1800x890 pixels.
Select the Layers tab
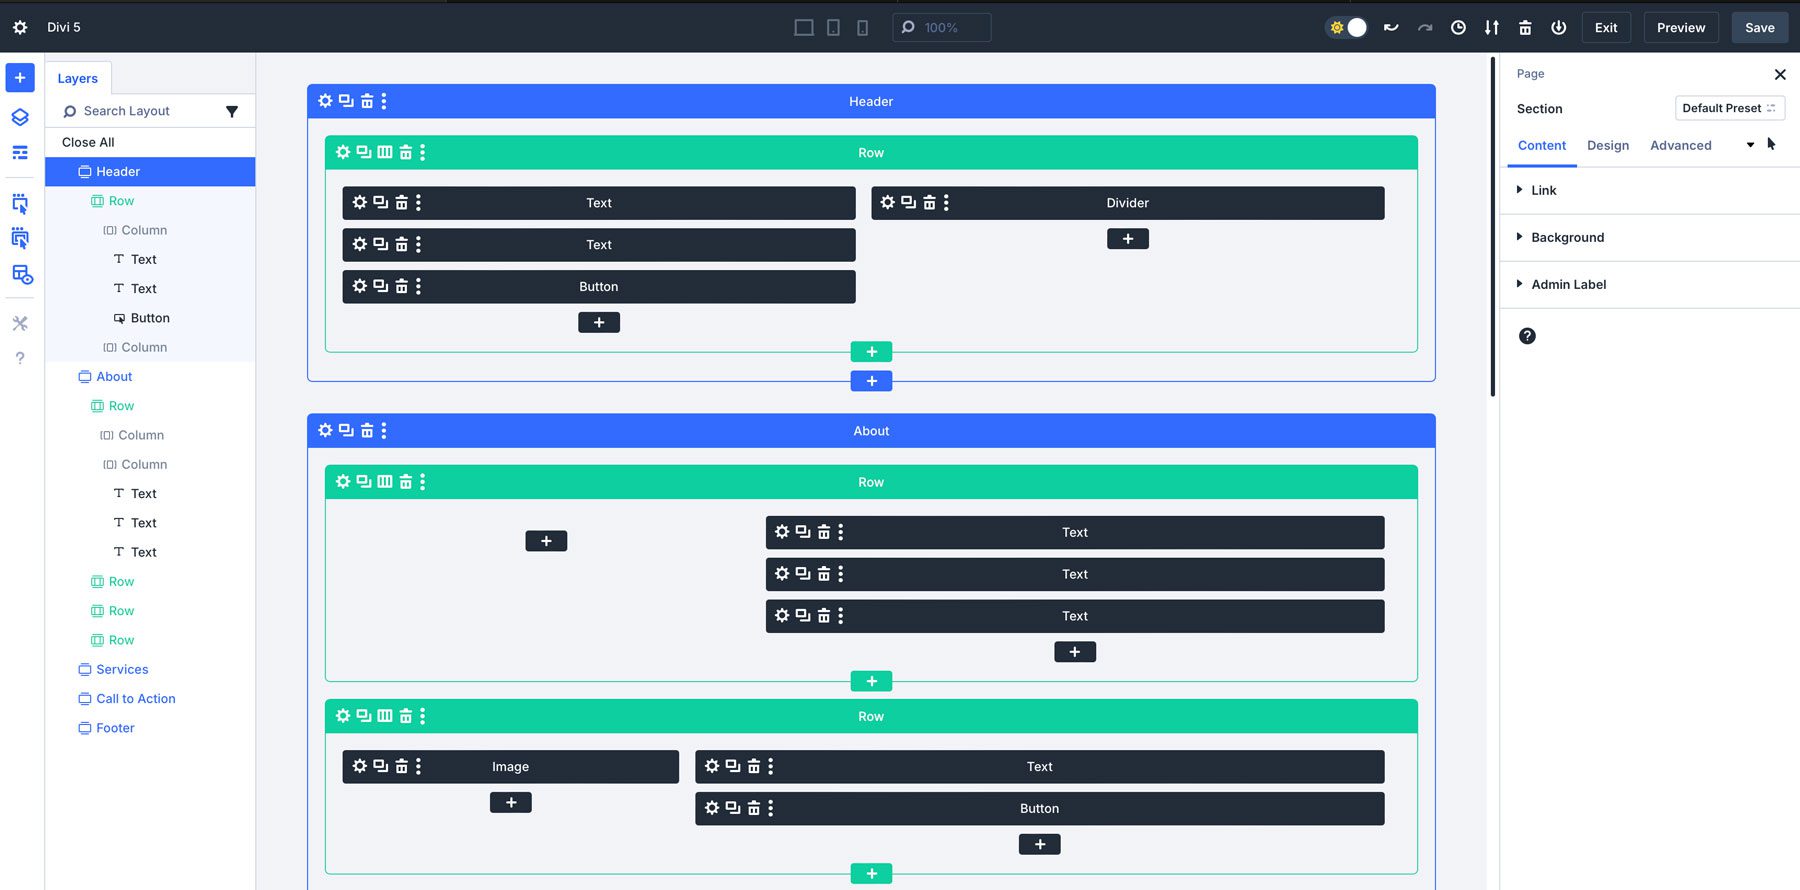(77, 78)
